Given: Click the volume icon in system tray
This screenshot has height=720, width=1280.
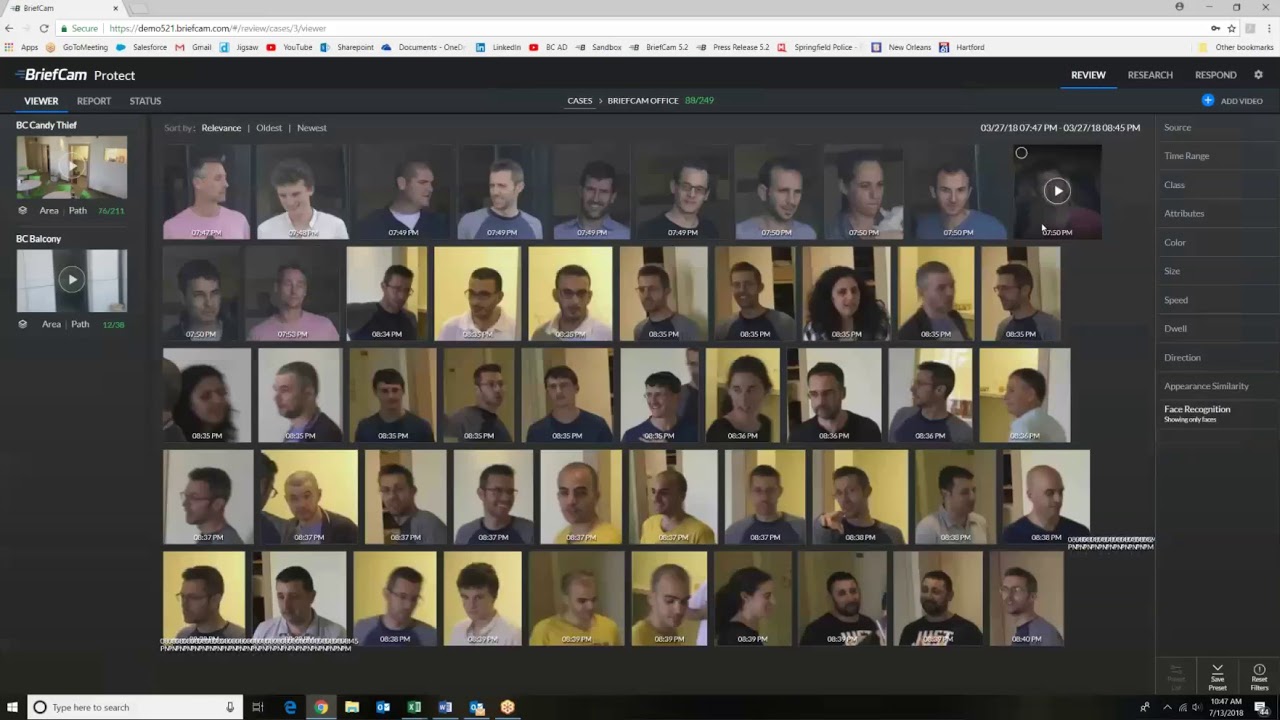Looking at the screenshot, I should pyautogui.click(x=1196, y=707).
